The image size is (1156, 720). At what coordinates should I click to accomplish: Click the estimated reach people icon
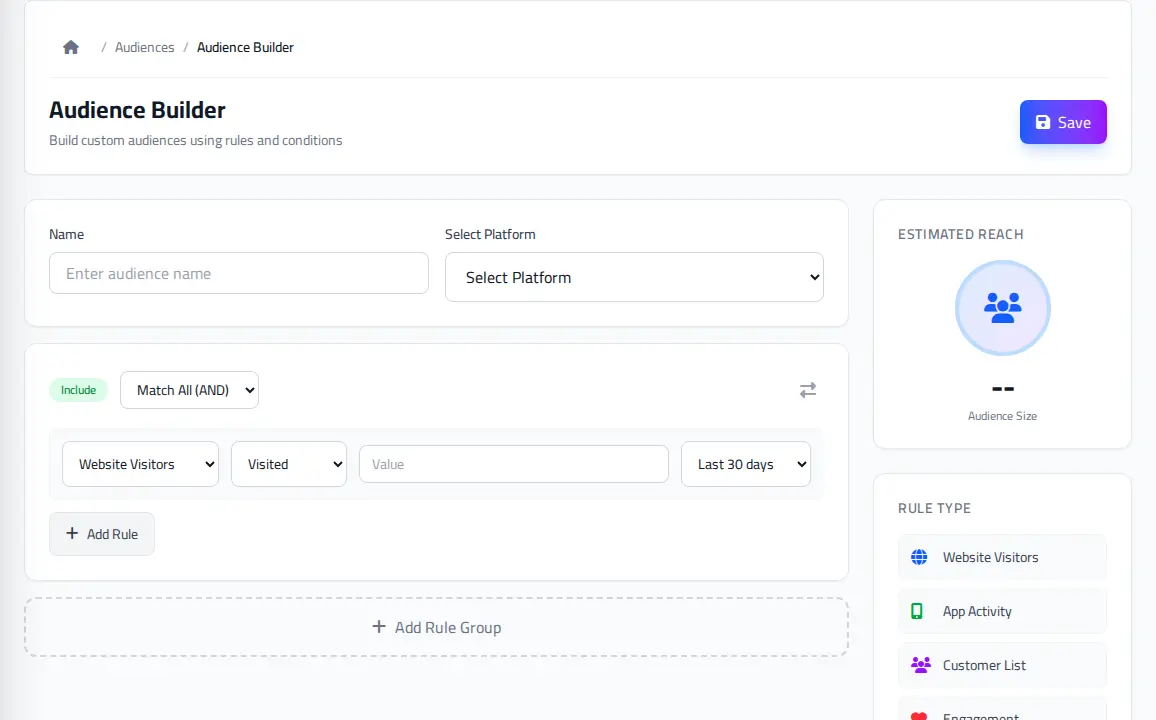1003,308
